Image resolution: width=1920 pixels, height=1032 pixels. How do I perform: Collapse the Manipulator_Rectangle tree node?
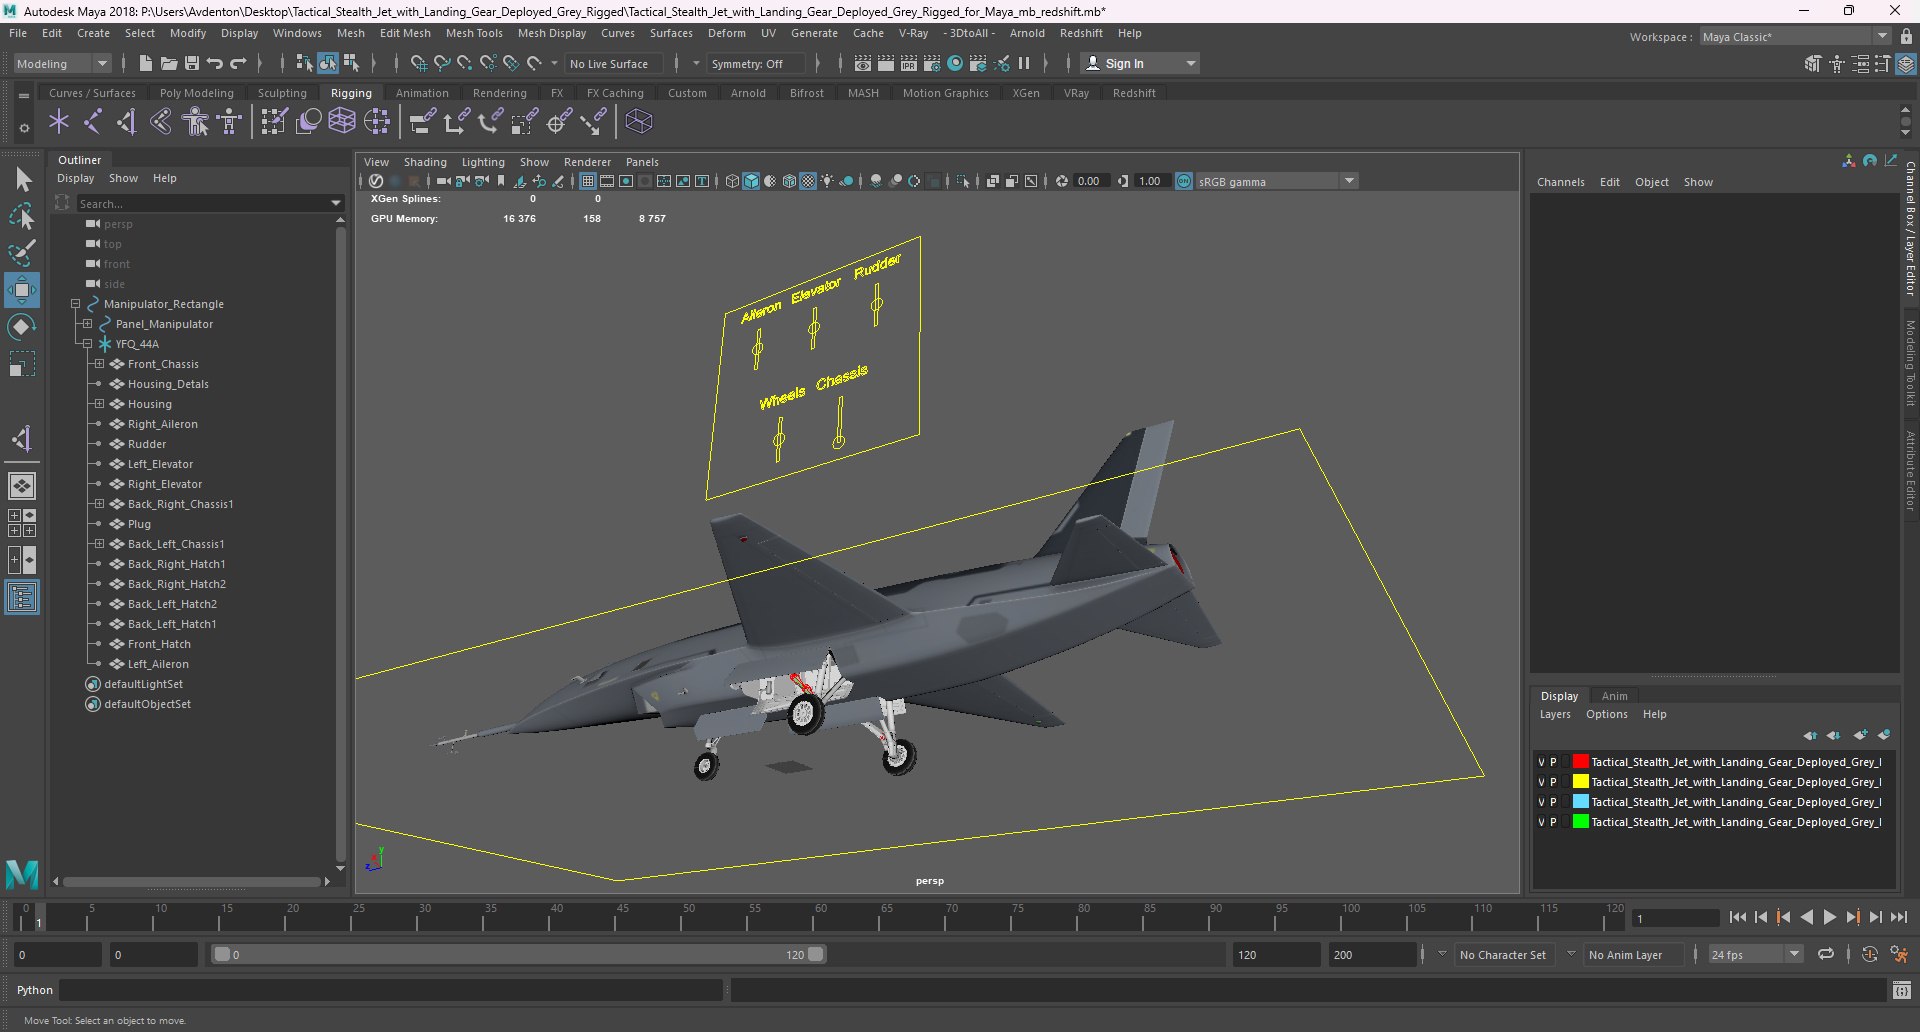pyautogui.click(x=75, y=304)
